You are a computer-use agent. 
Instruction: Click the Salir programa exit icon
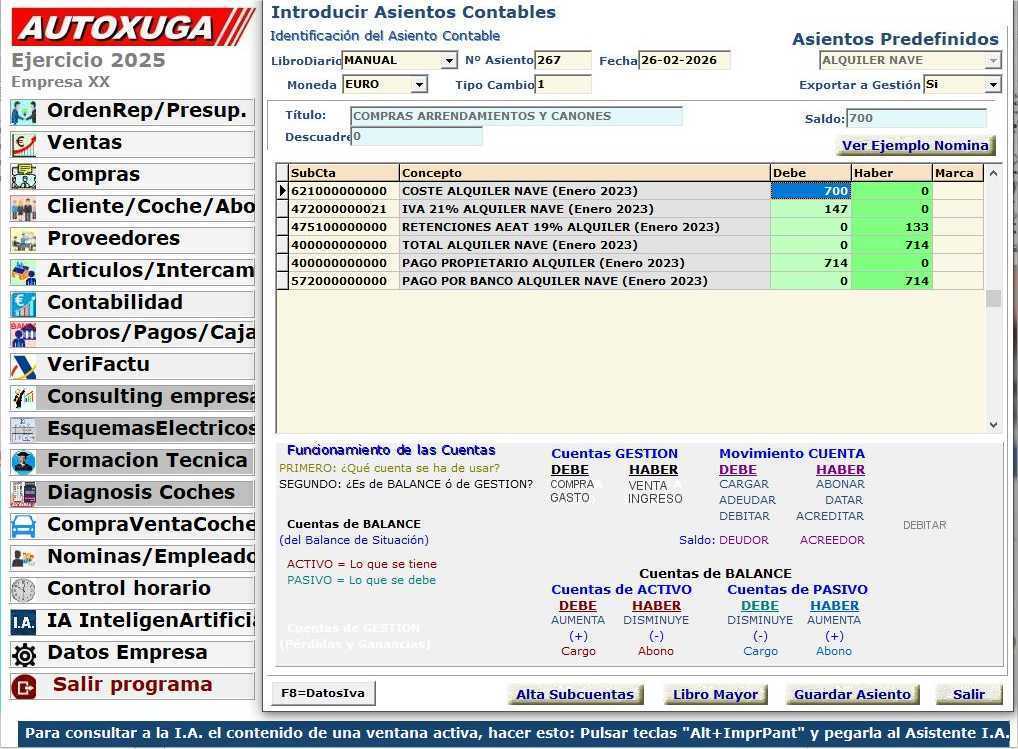pyautogui.click(x=23, y=686)
